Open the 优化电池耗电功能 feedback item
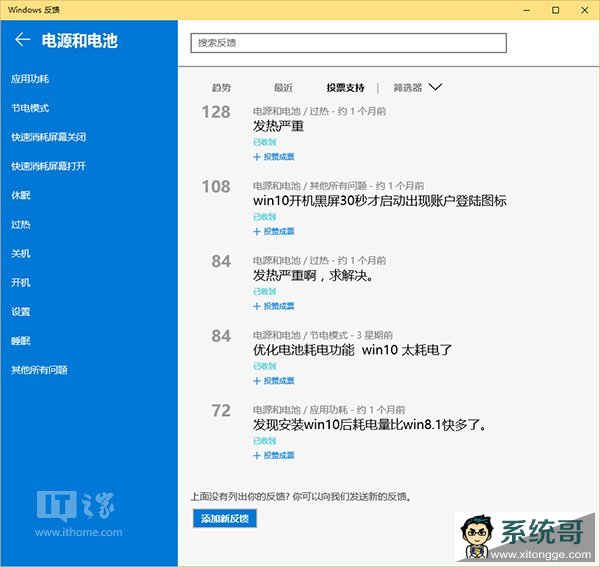 pos(352,350)
